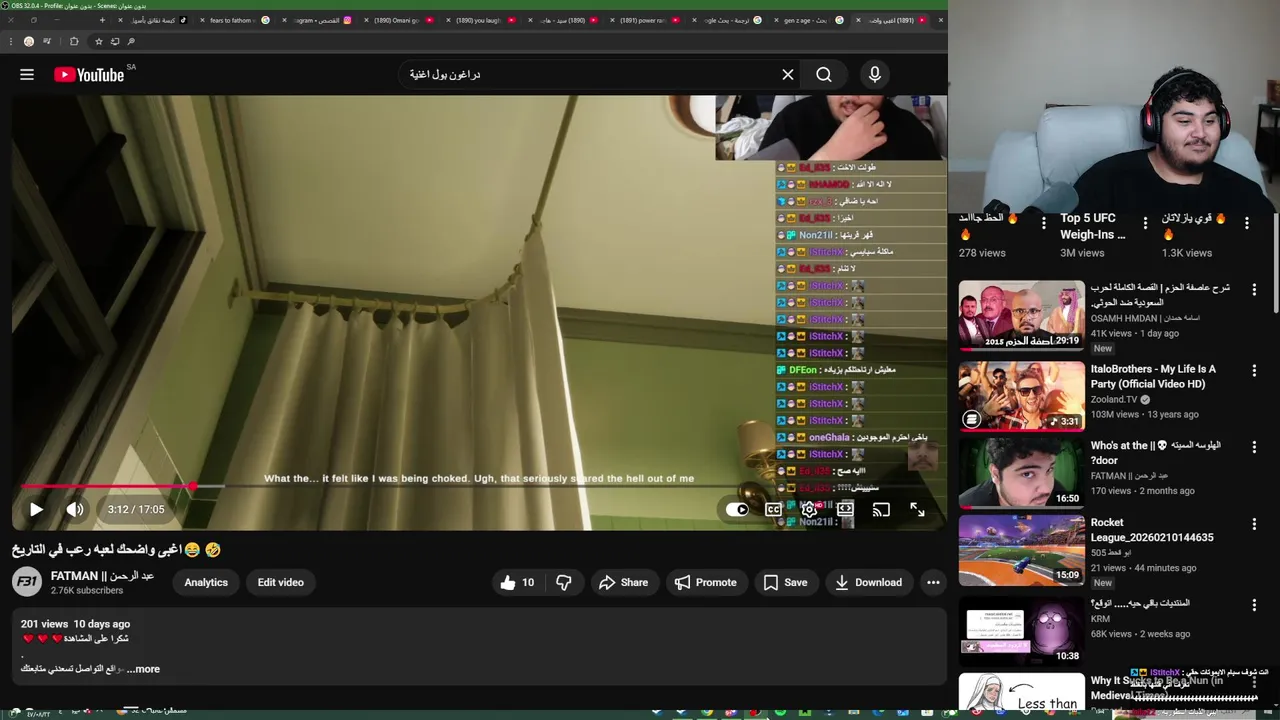Open Top 5 UFC Weigh-Ins title
1280x720 pixels.
[1092, 226]
